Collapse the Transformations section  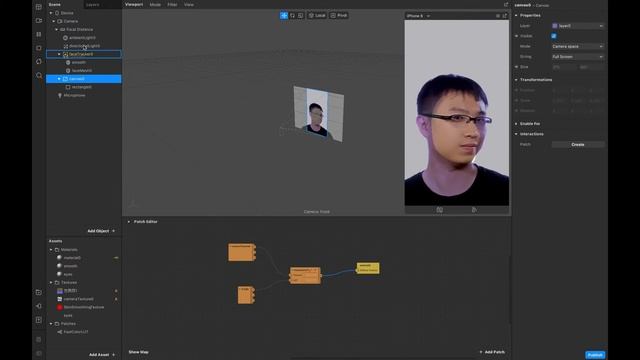(516, 80)
